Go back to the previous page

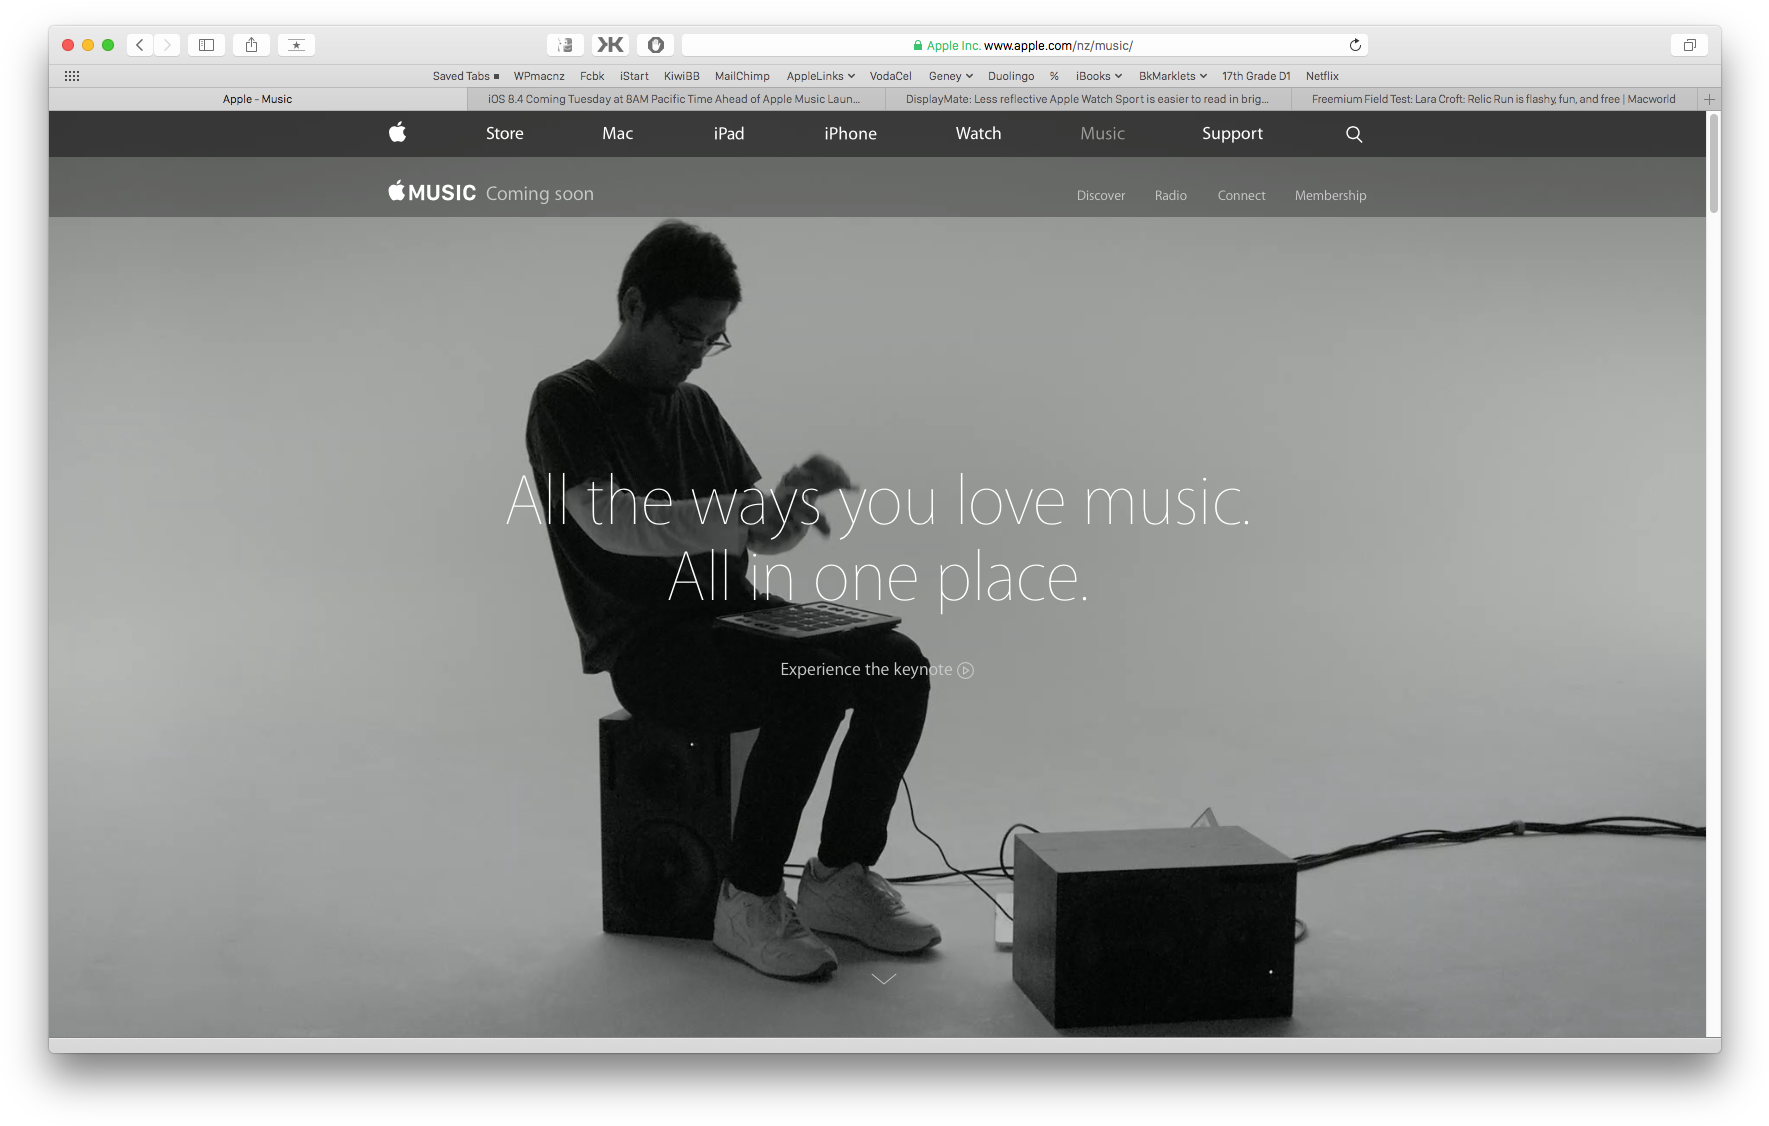point(140,45)
